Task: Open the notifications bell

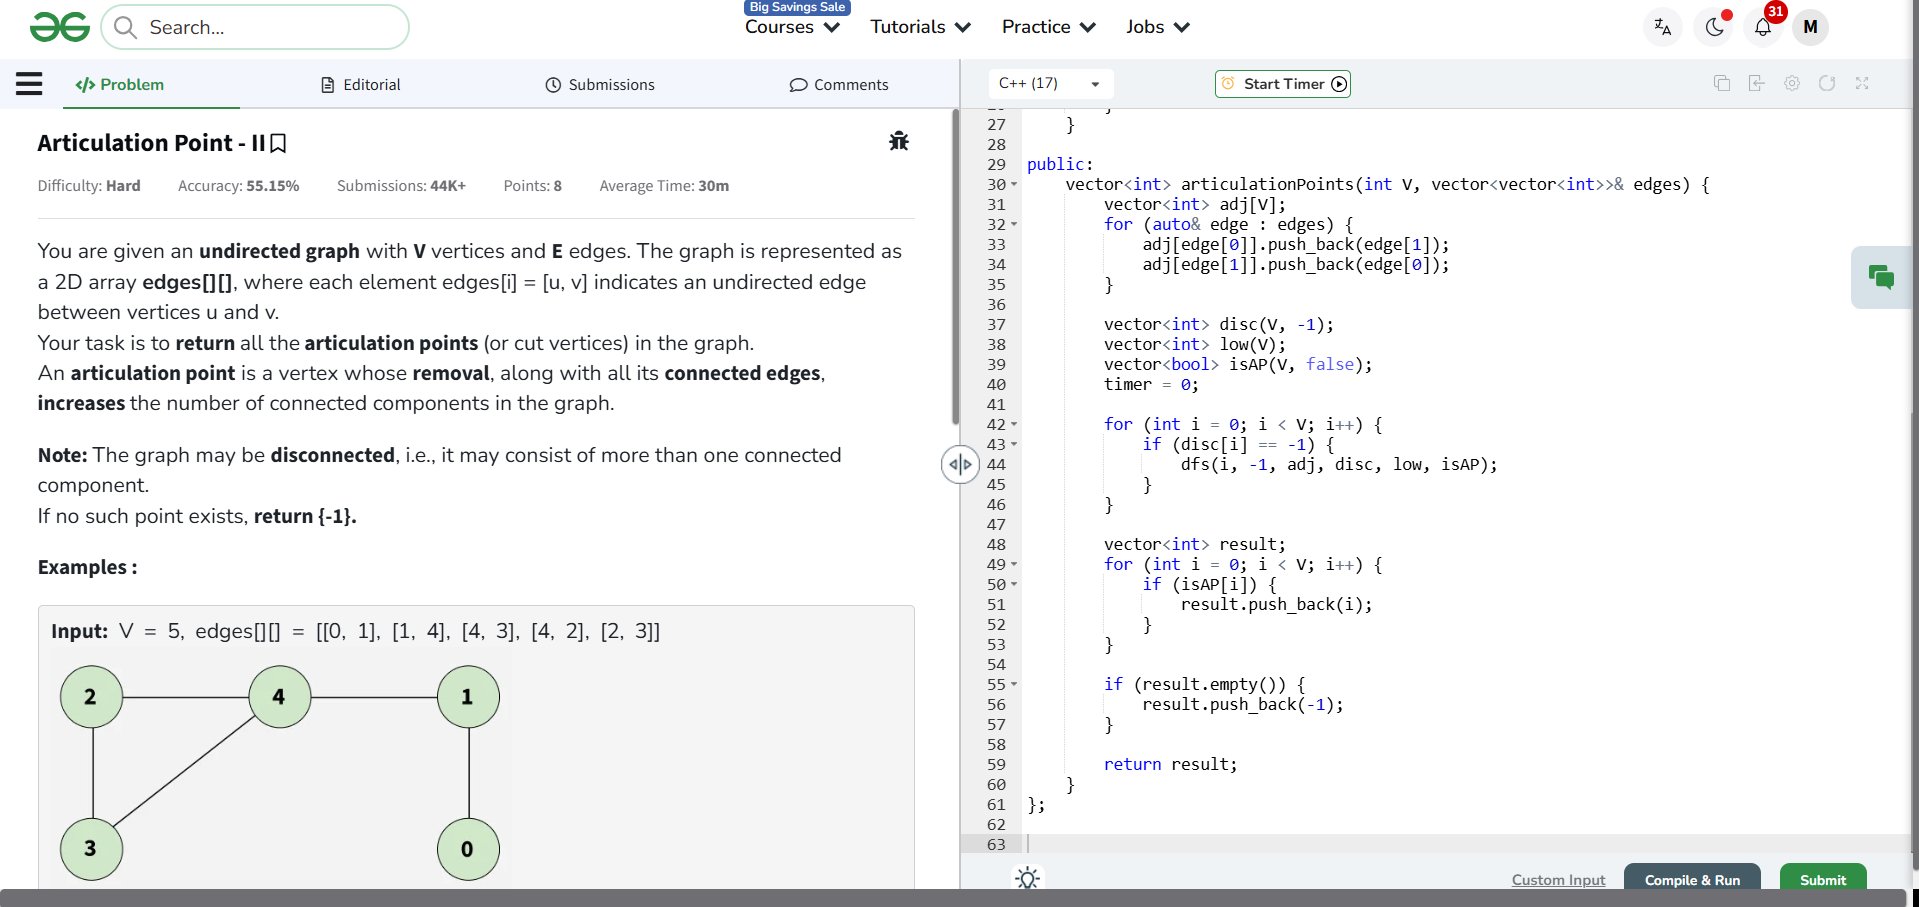Action: (1762, 27)
